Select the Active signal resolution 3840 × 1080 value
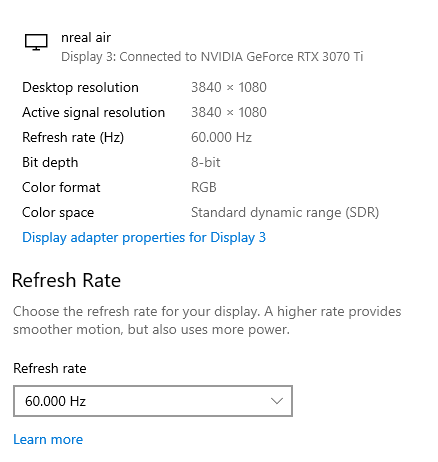 pos(229,113)
